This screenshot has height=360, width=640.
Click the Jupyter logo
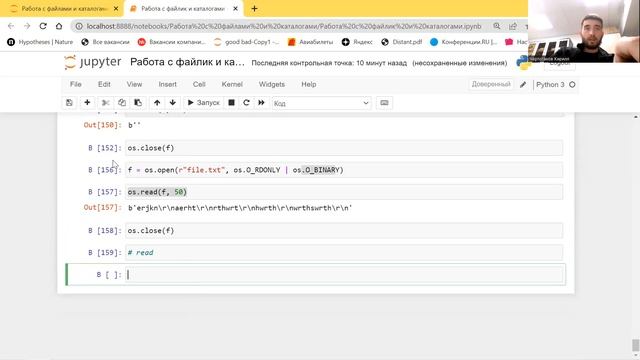point(93,62)
